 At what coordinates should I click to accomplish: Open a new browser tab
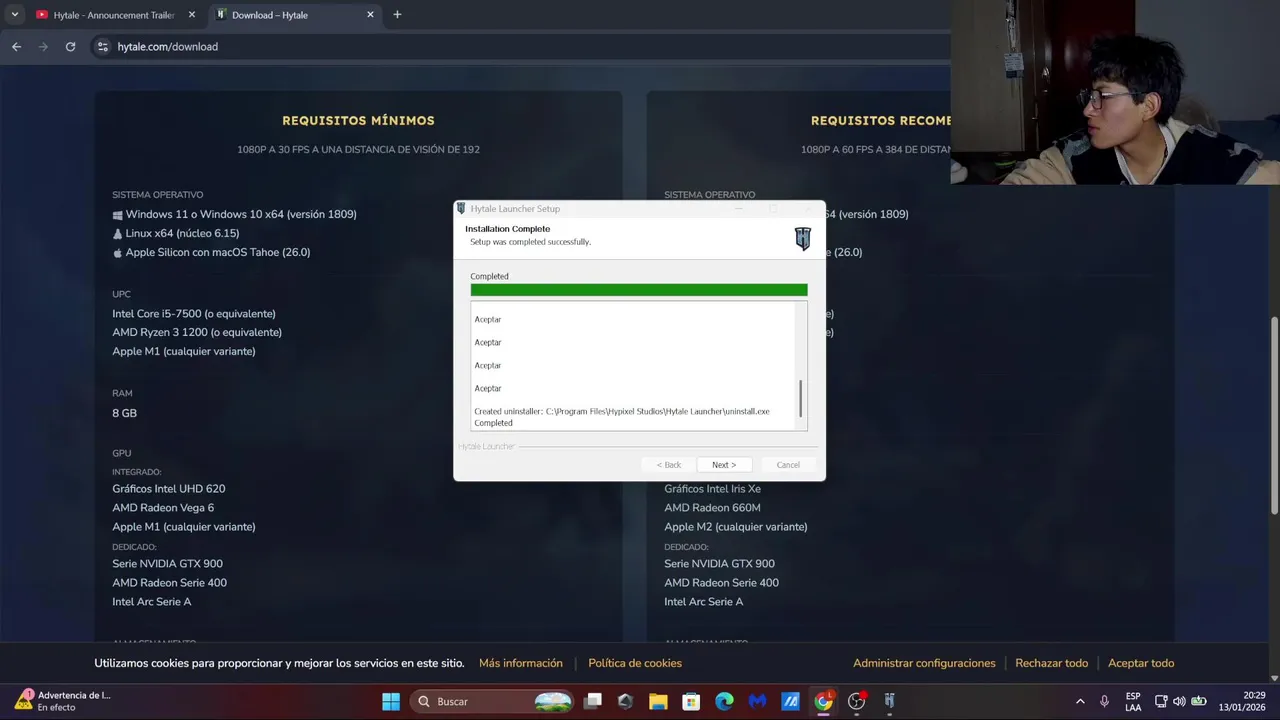pyautogui.click(x=397, y=15)
